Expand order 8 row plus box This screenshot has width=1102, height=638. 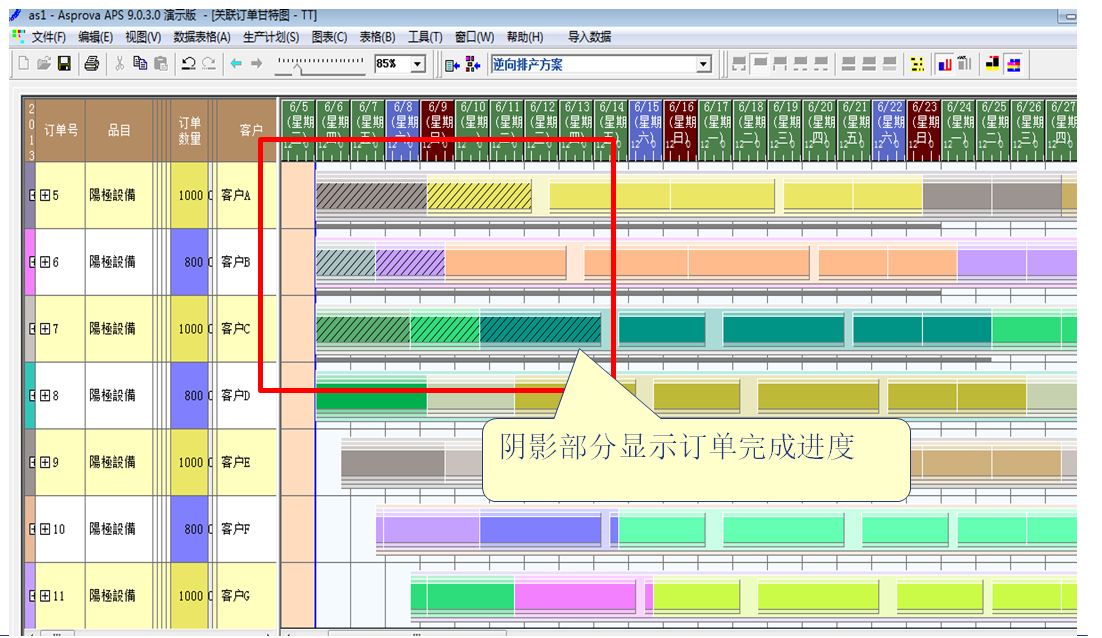point(45,395)
